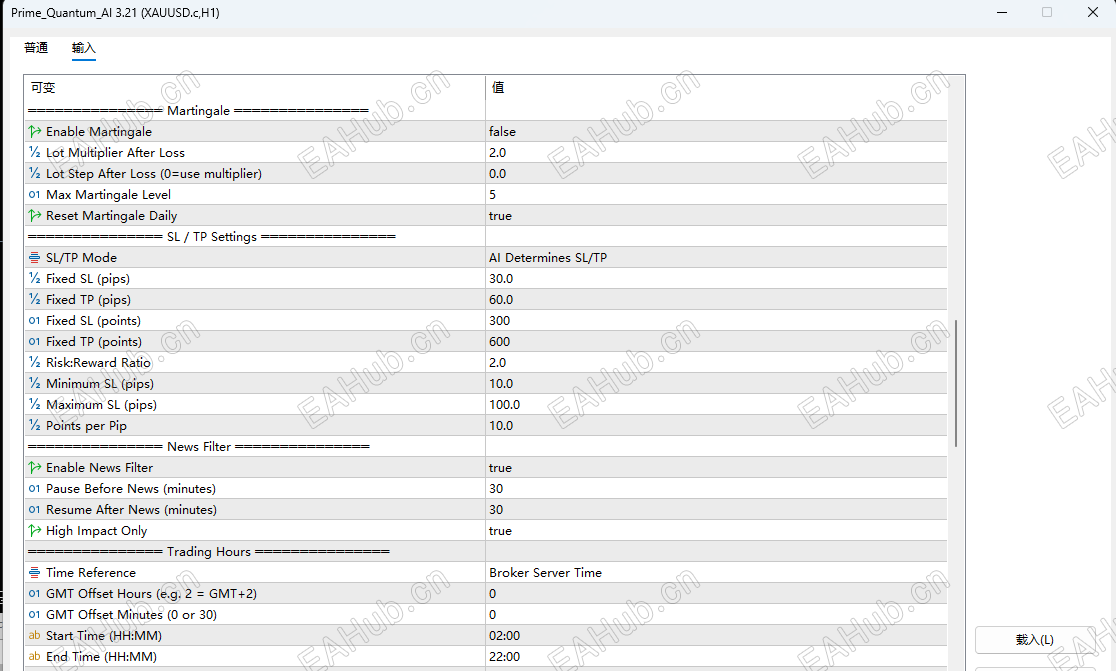Click the Pause Before News integer icon
Viewport: 1116px width, 671px height.
(34, 488)
